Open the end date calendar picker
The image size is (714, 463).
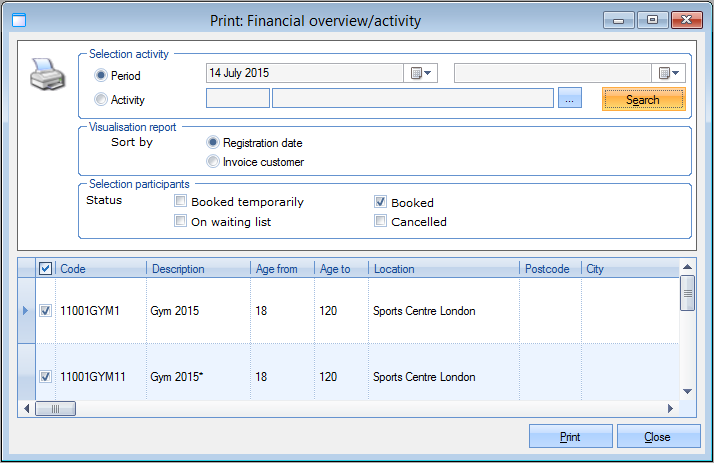(669, 73)
